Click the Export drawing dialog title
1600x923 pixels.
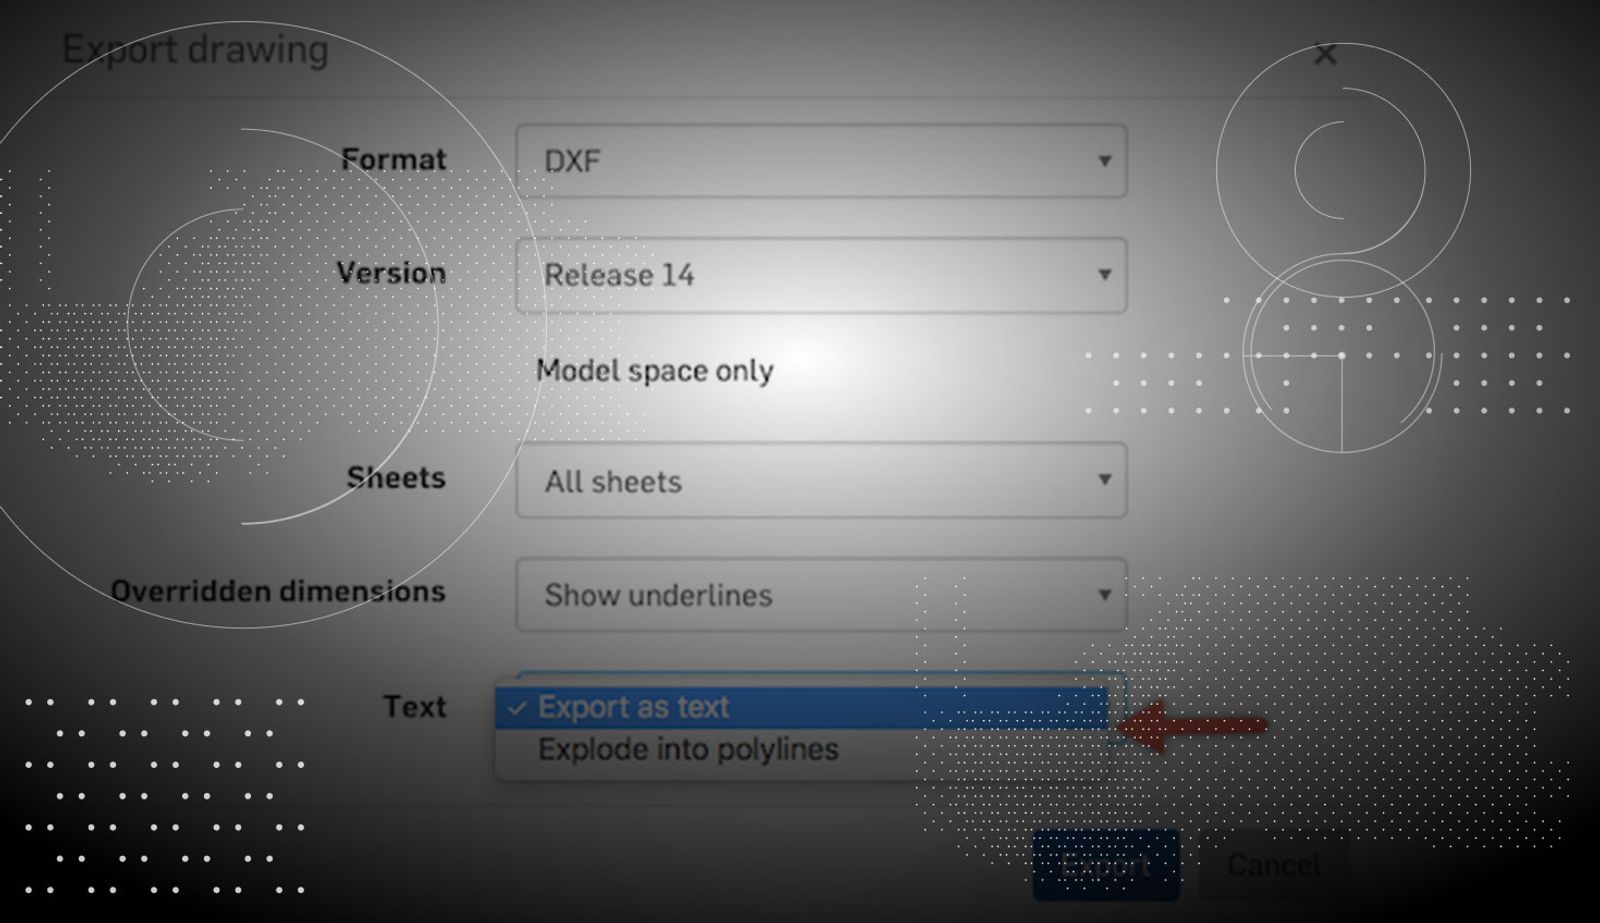click(x=195, y=50)
